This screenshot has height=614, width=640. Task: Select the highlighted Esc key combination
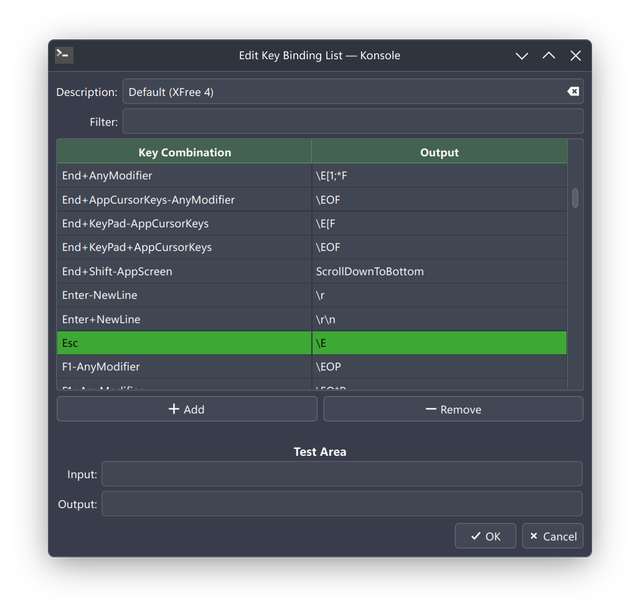pos(184,343)
